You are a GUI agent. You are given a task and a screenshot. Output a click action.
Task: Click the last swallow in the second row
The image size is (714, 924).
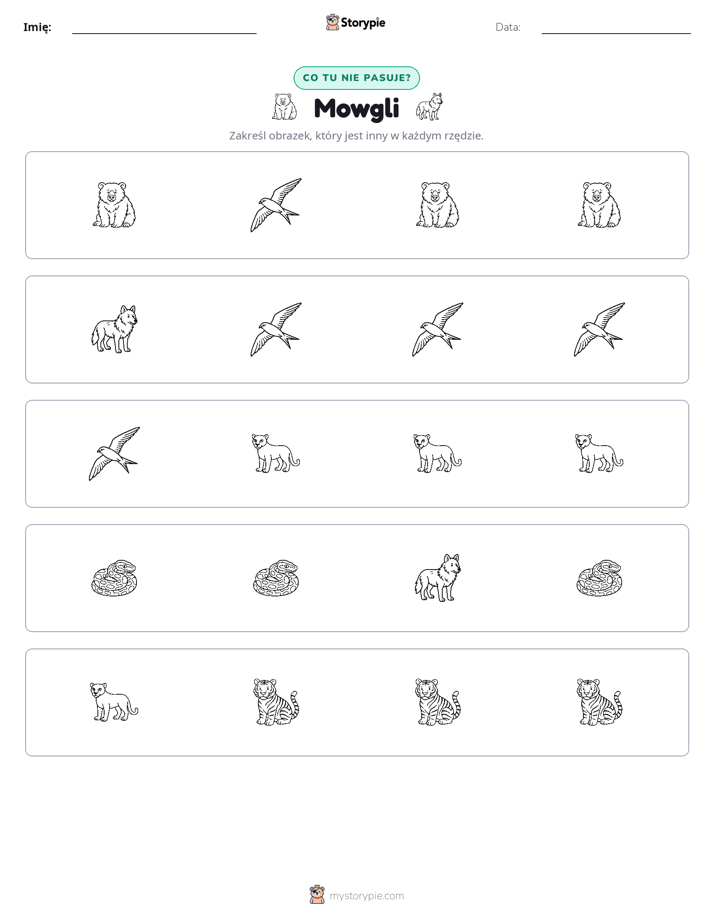coord(599,329)
